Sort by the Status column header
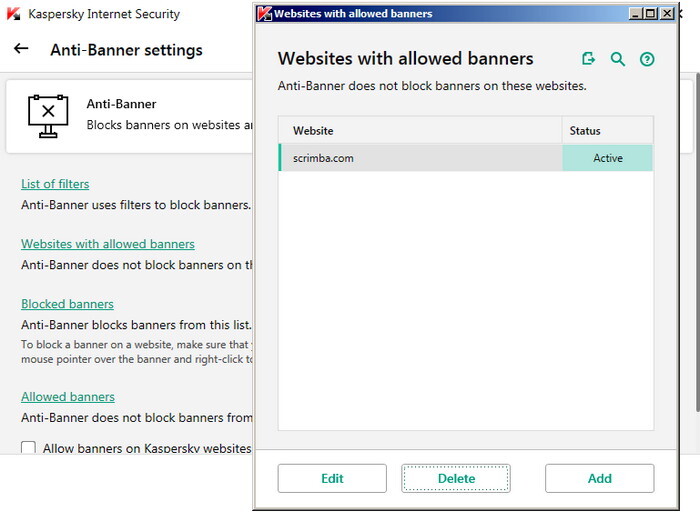Image resolution: width=700 pixels, height=512 pixels. [x=608, y=130]
